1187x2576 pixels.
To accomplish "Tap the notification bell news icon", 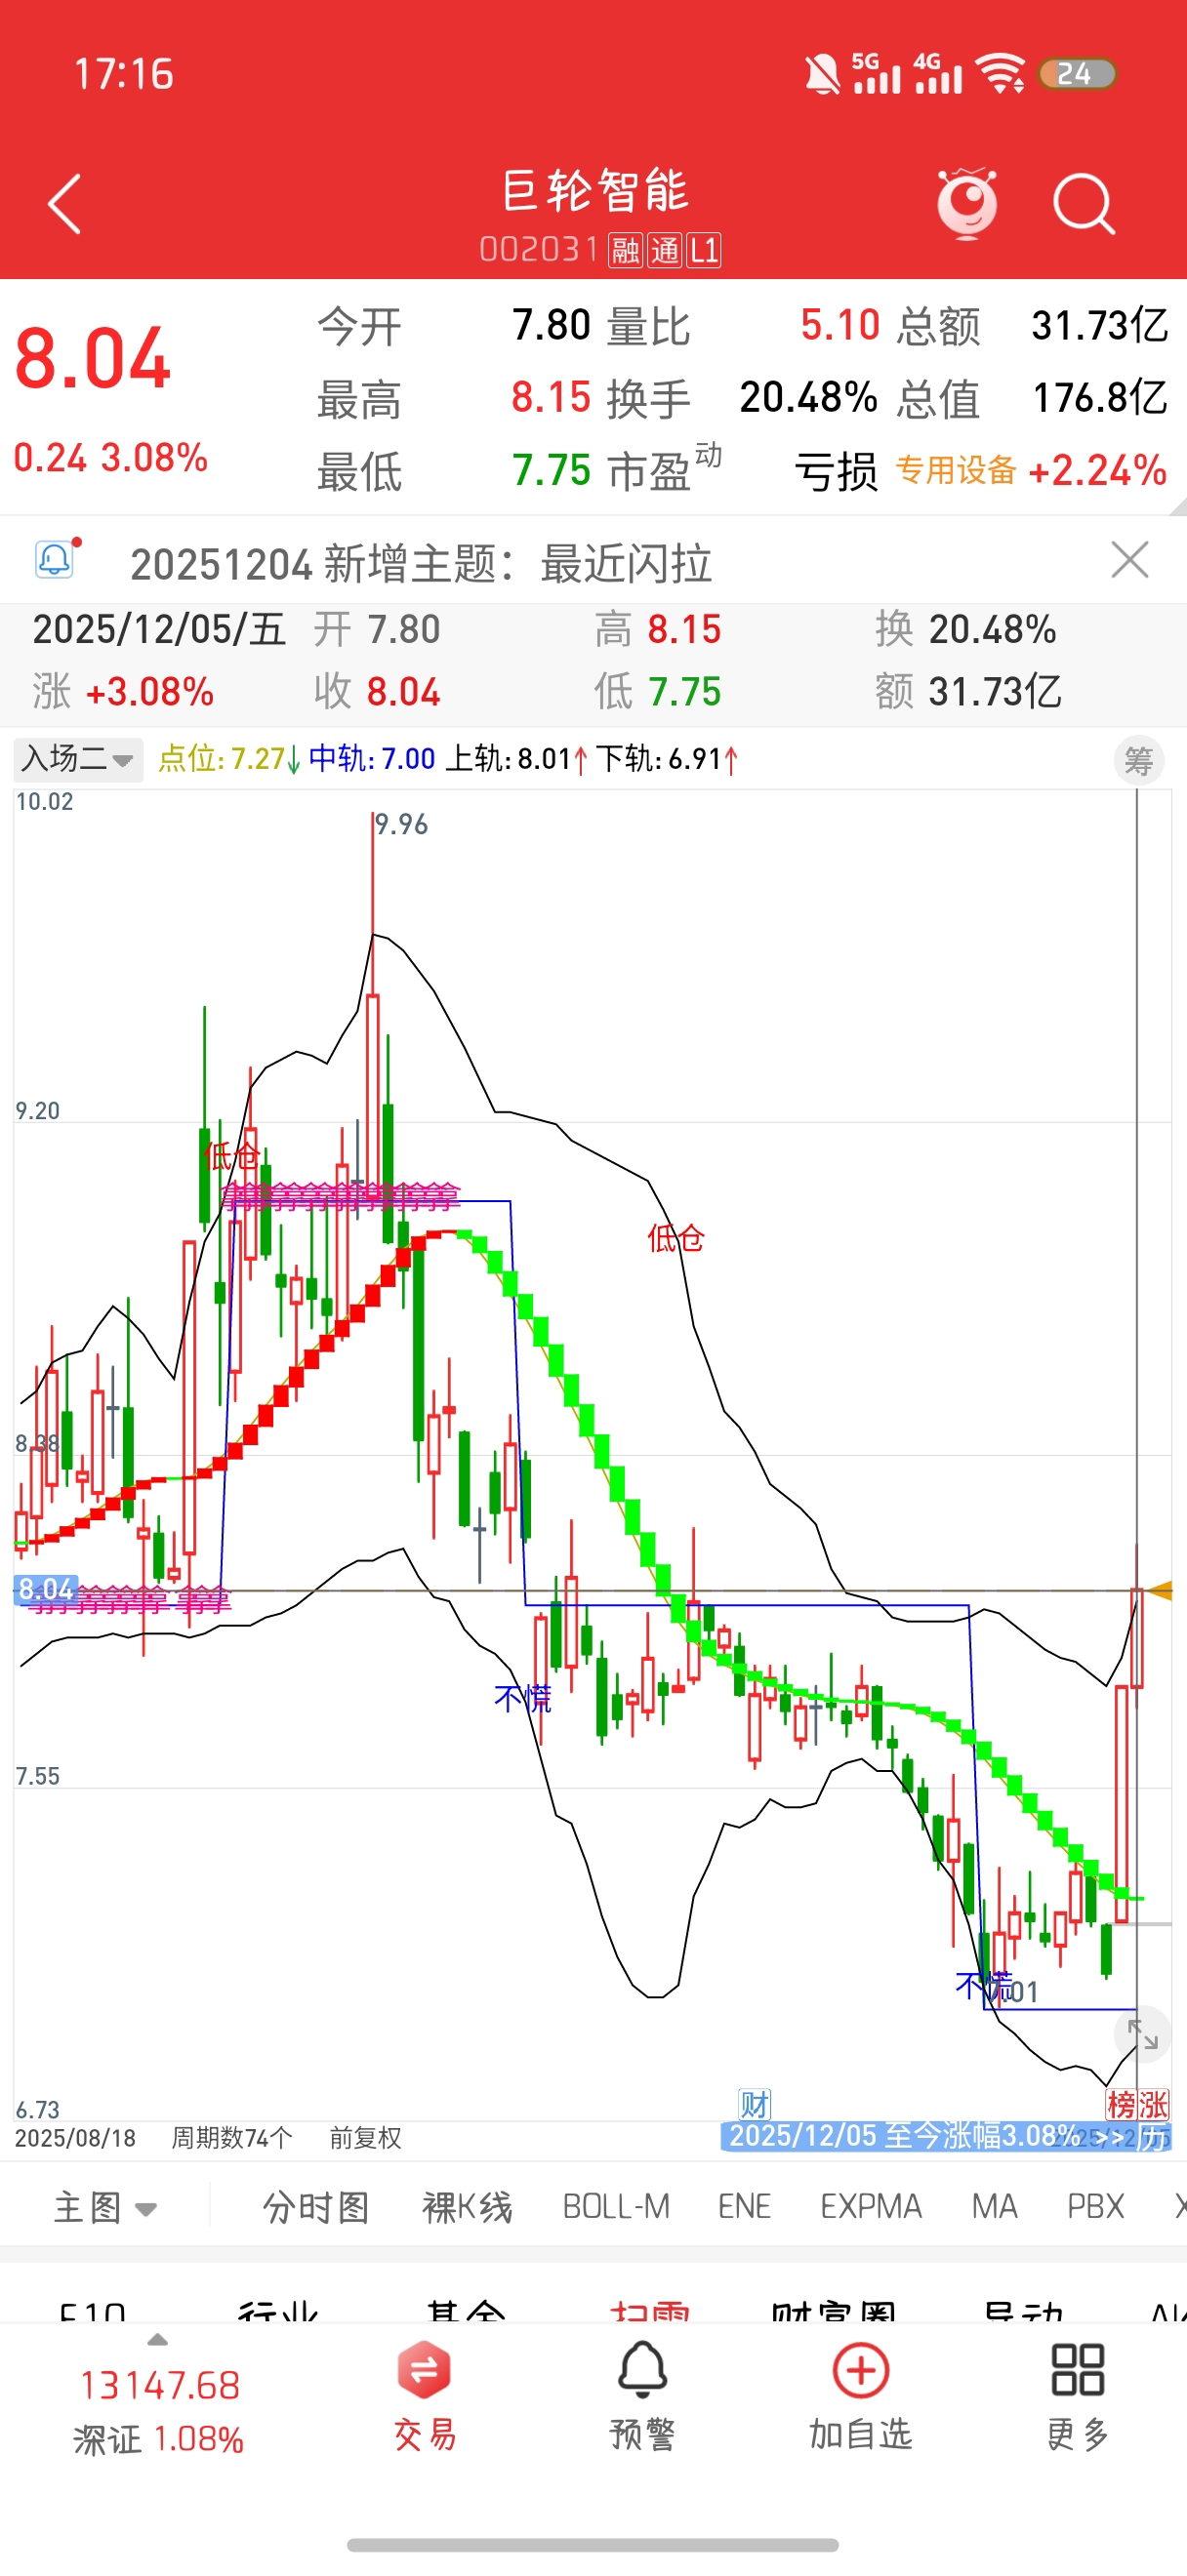I will (55, 560).
